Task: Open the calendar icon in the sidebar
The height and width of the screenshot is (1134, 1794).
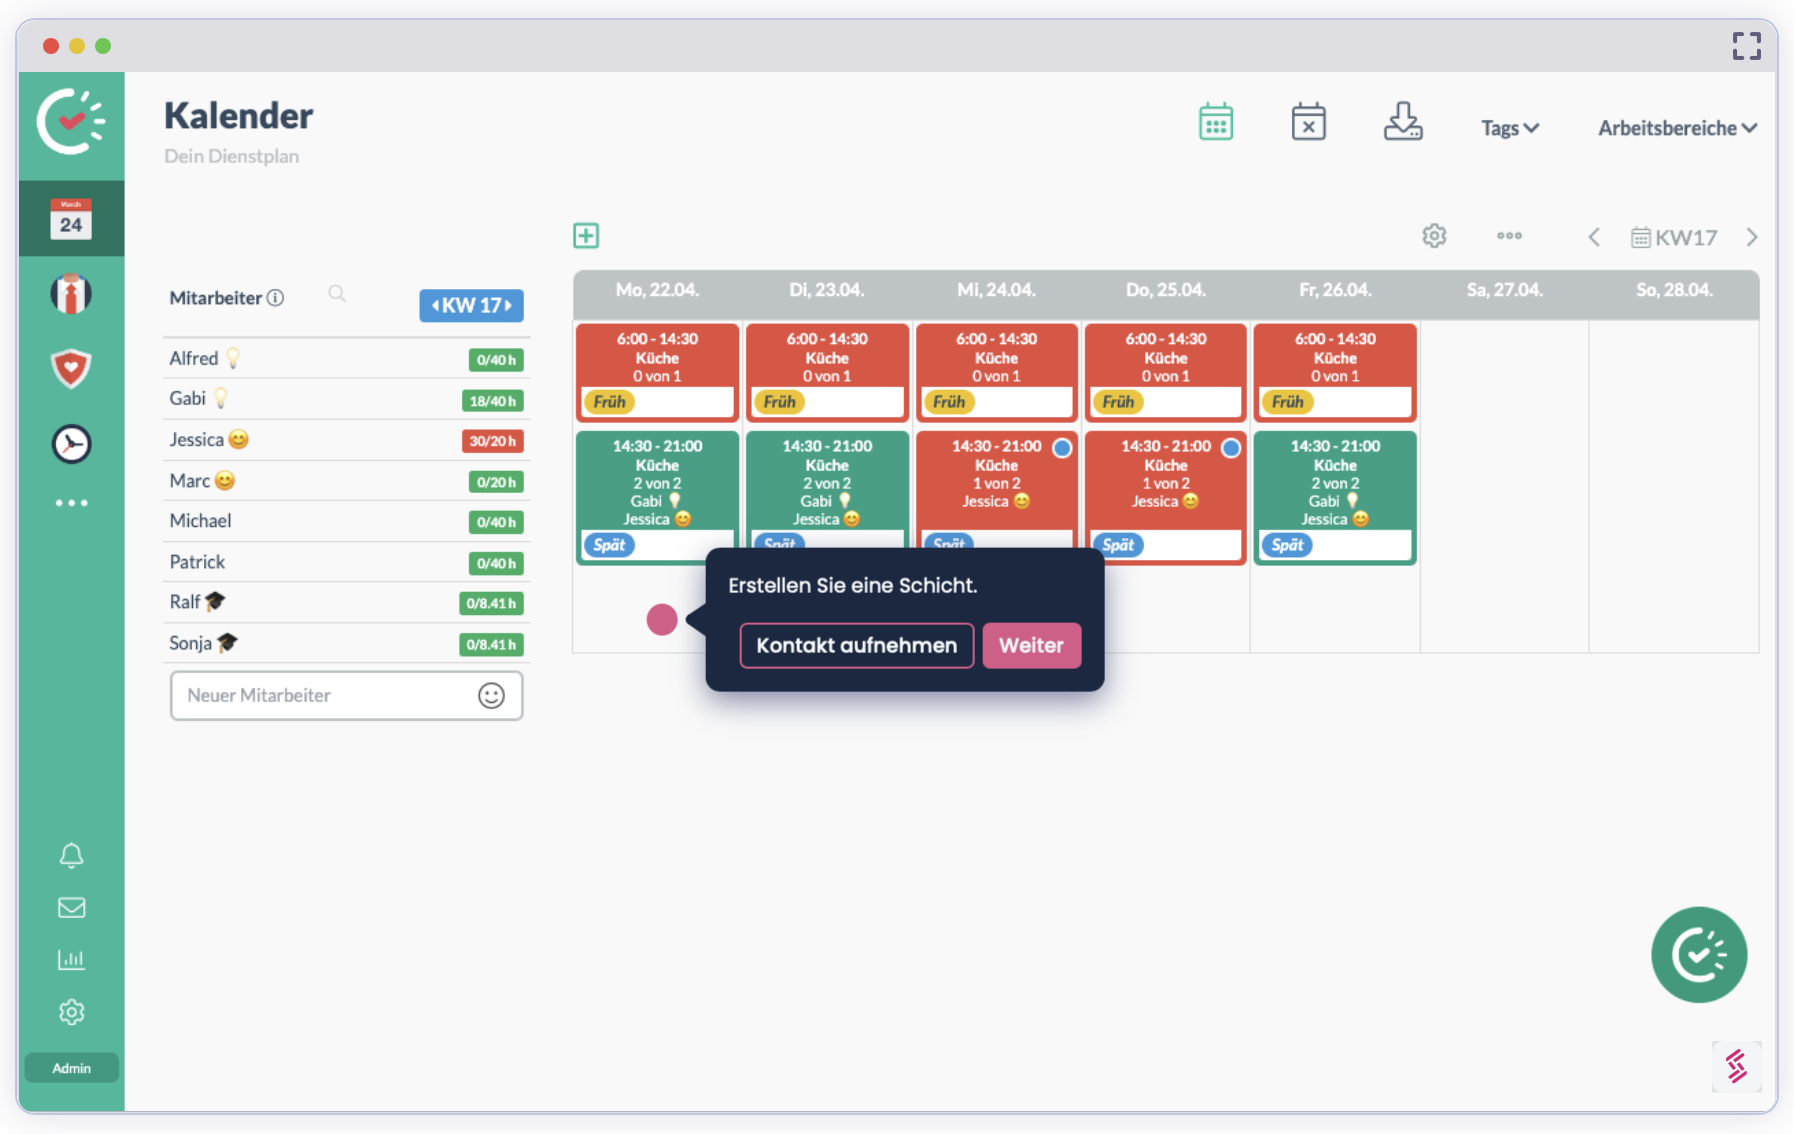Action: (x=71, y=219)
